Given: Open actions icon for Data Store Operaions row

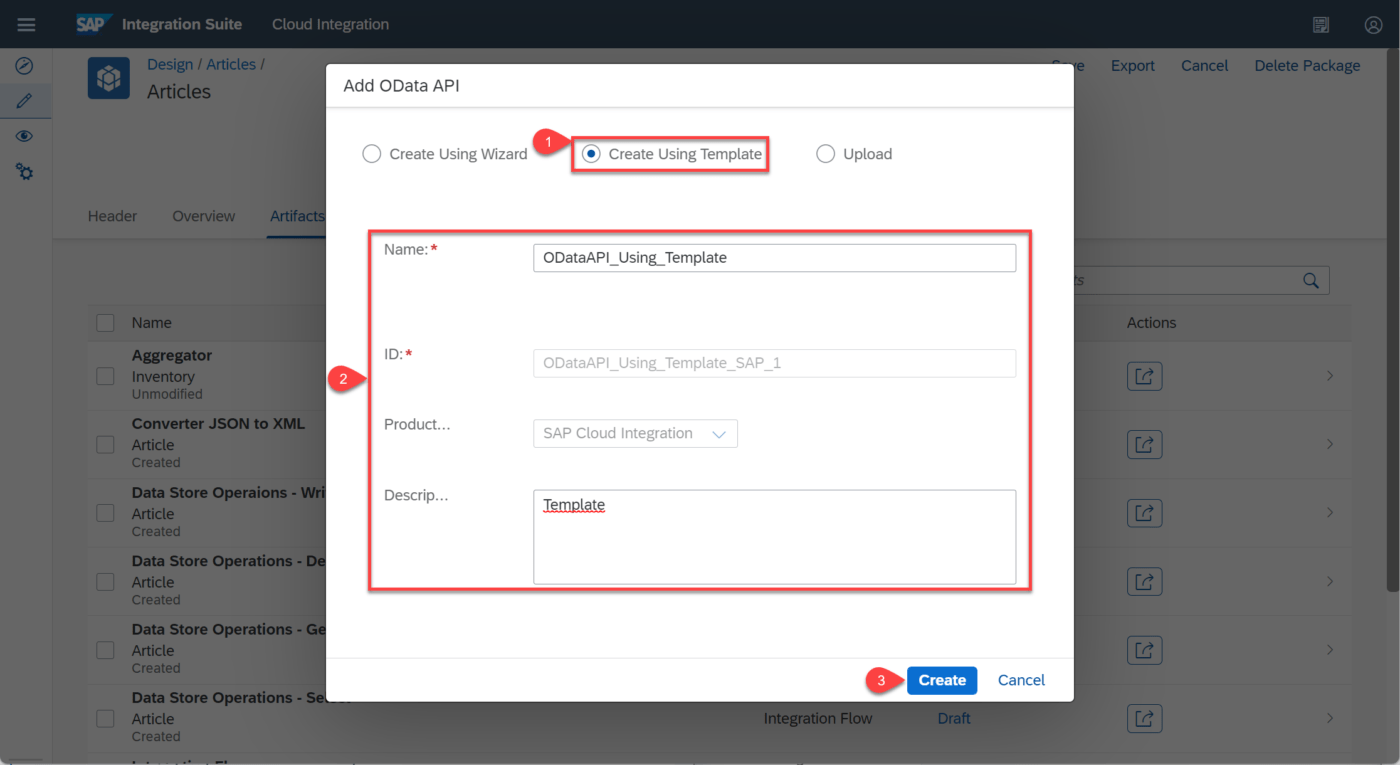Looking at the screenshot, I should pos(1145,513).
